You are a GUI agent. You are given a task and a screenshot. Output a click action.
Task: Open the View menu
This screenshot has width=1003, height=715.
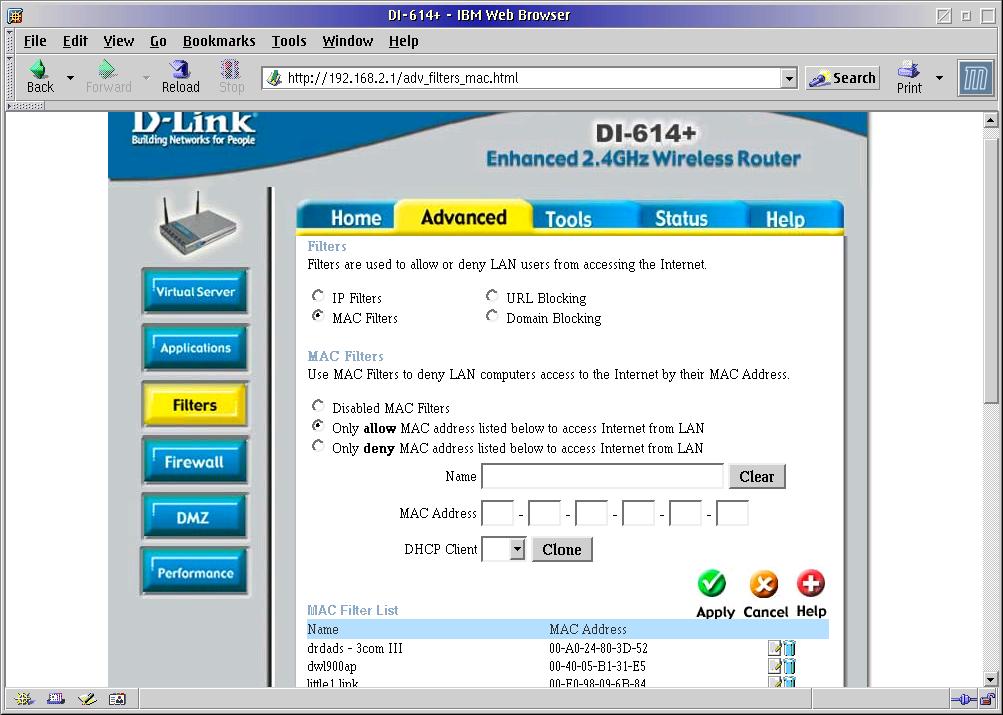click(118, 42)
